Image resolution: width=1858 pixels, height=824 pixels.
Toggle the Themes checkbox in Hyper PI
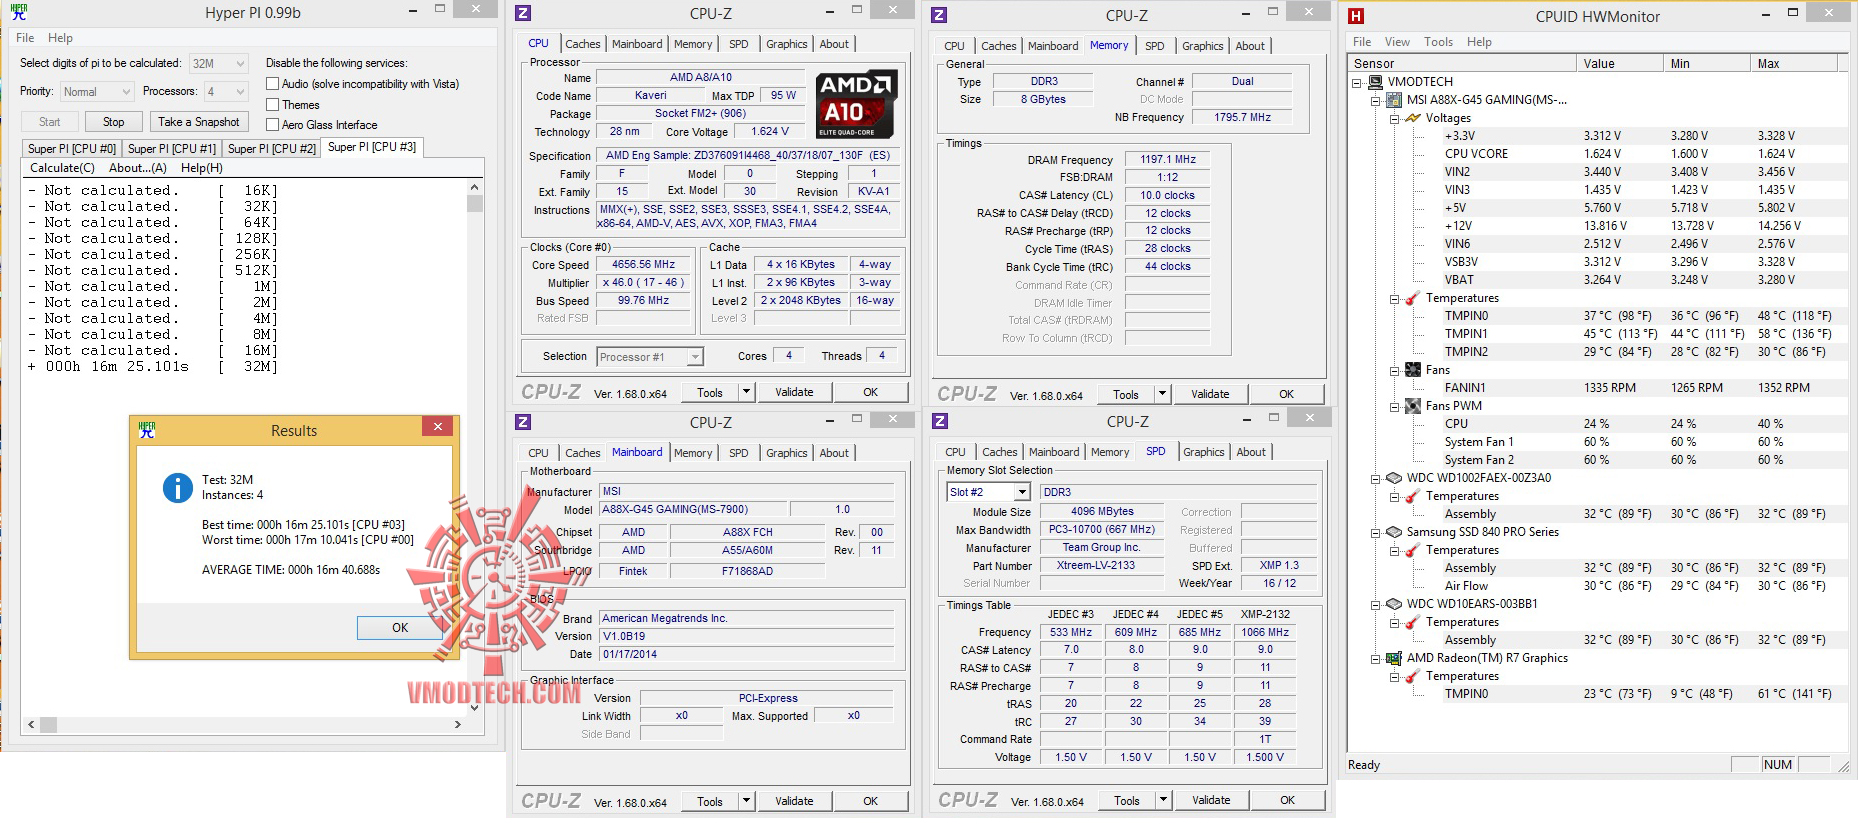point(272,104)
